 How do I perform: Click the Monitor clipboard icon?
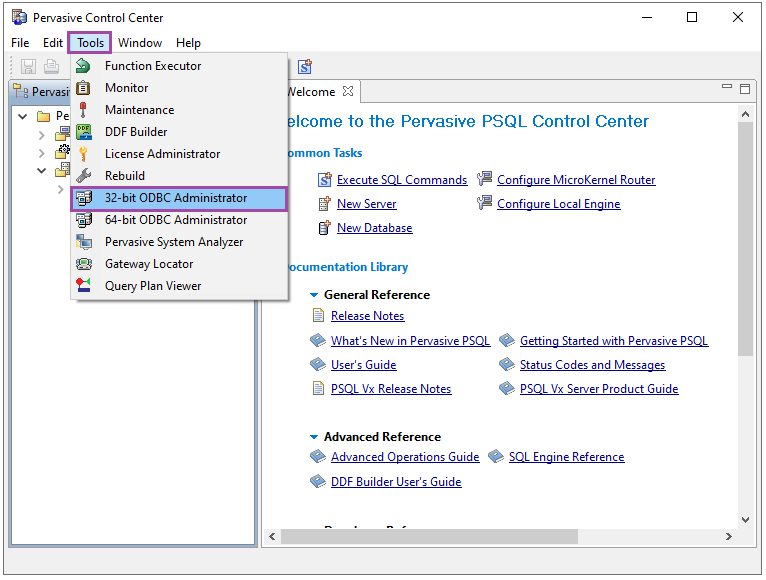[x=84, y=88]
